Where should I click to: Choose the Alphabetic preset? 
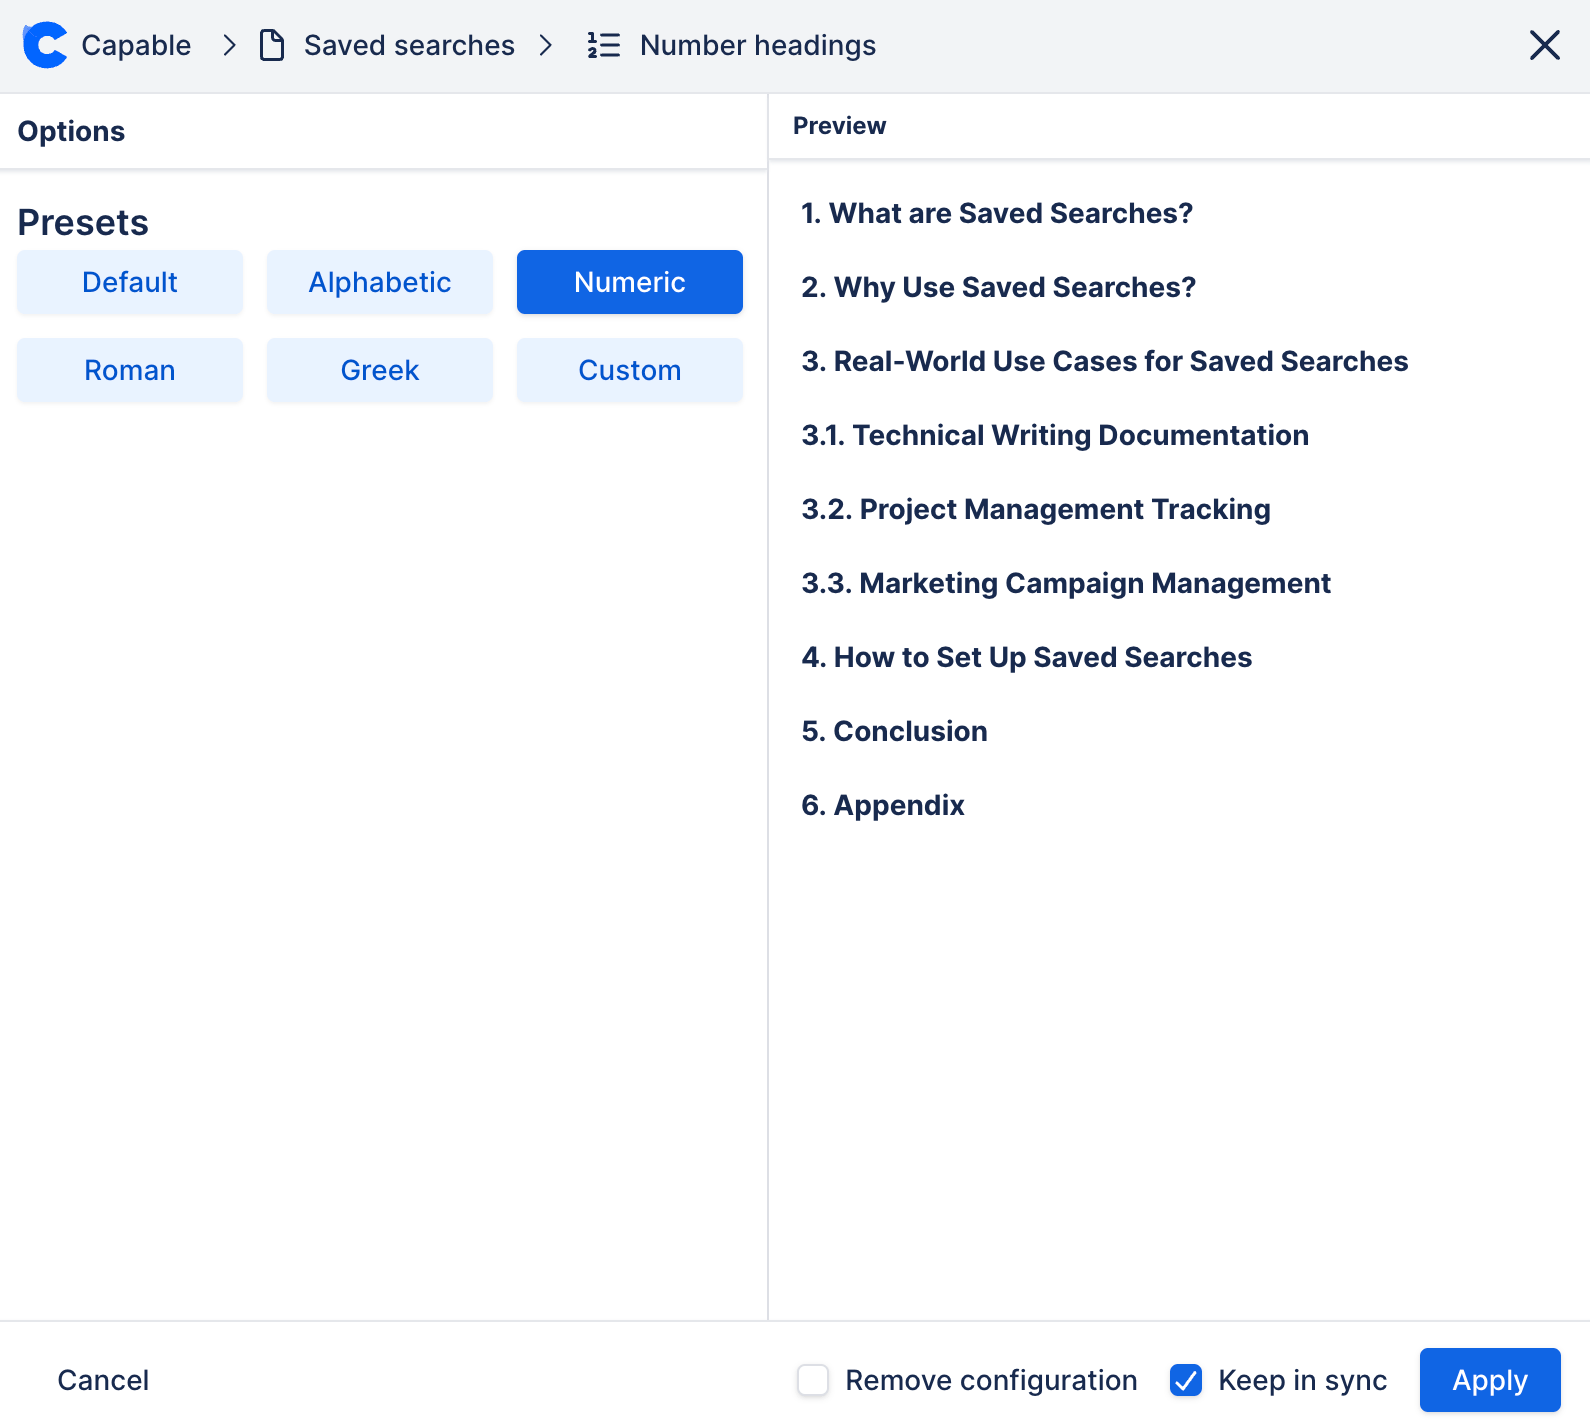point(380,282)
